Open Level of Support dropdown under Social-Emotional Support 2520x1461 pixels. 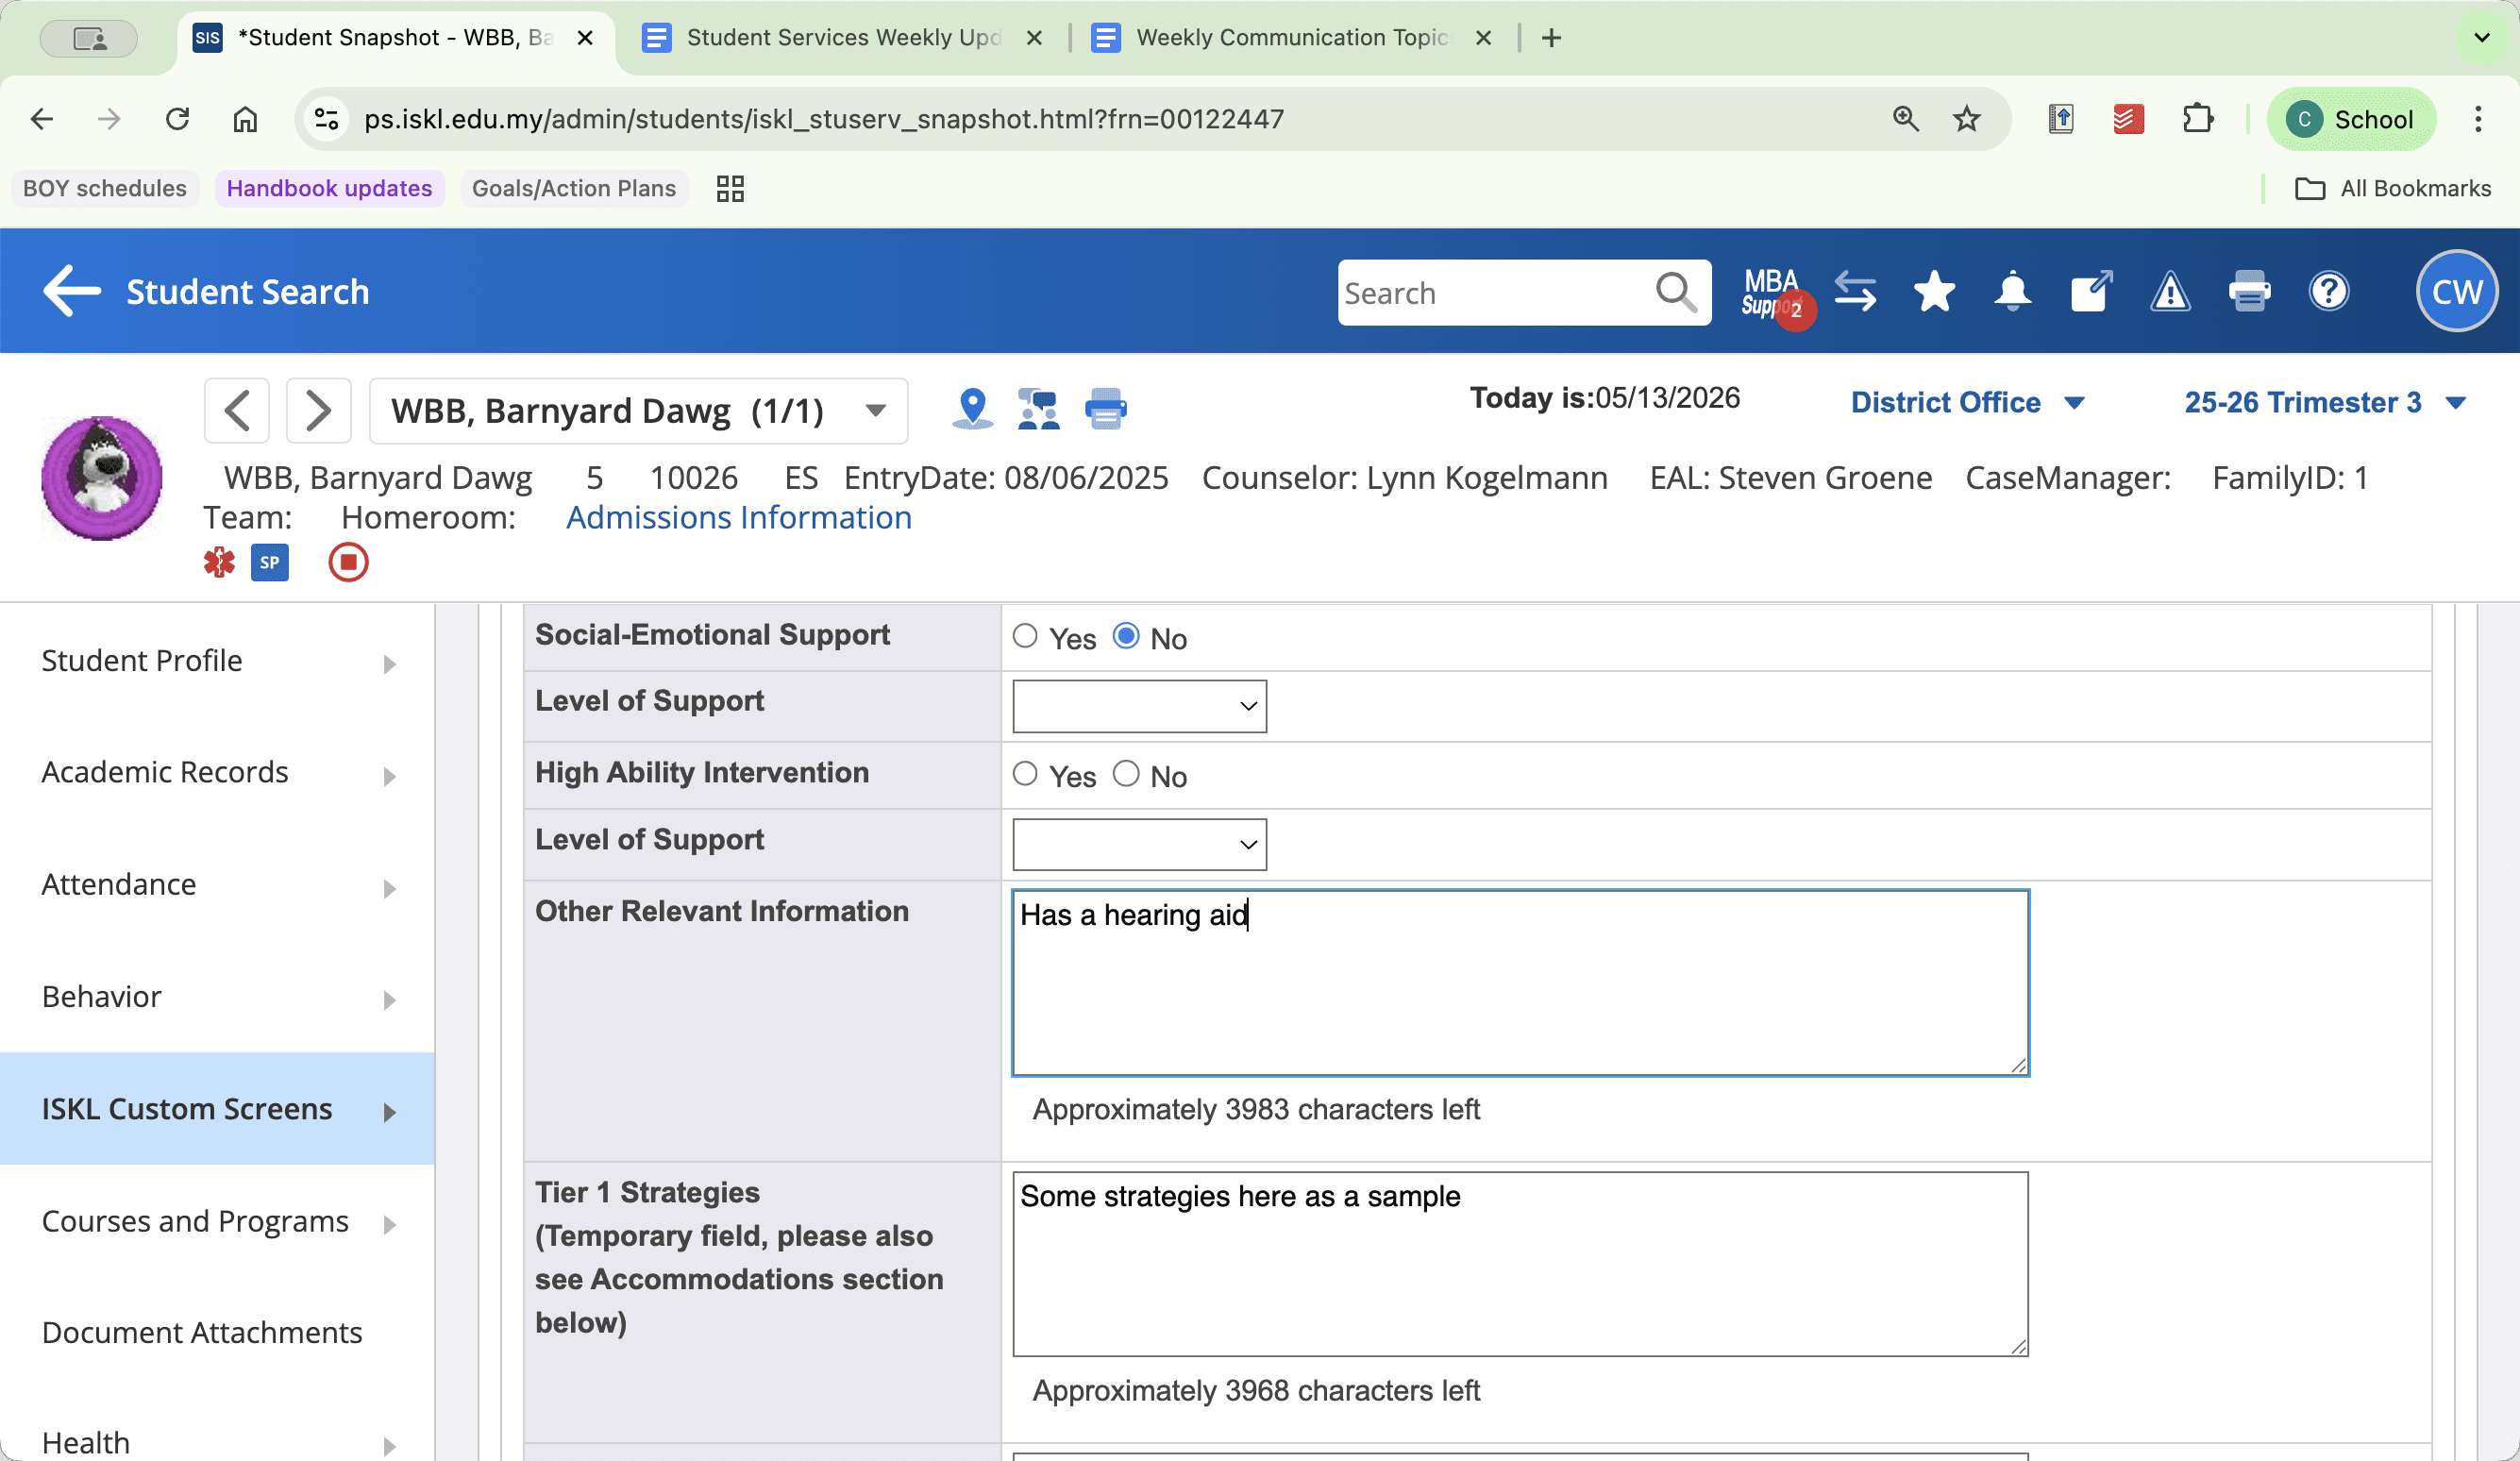pos(1139,706)
